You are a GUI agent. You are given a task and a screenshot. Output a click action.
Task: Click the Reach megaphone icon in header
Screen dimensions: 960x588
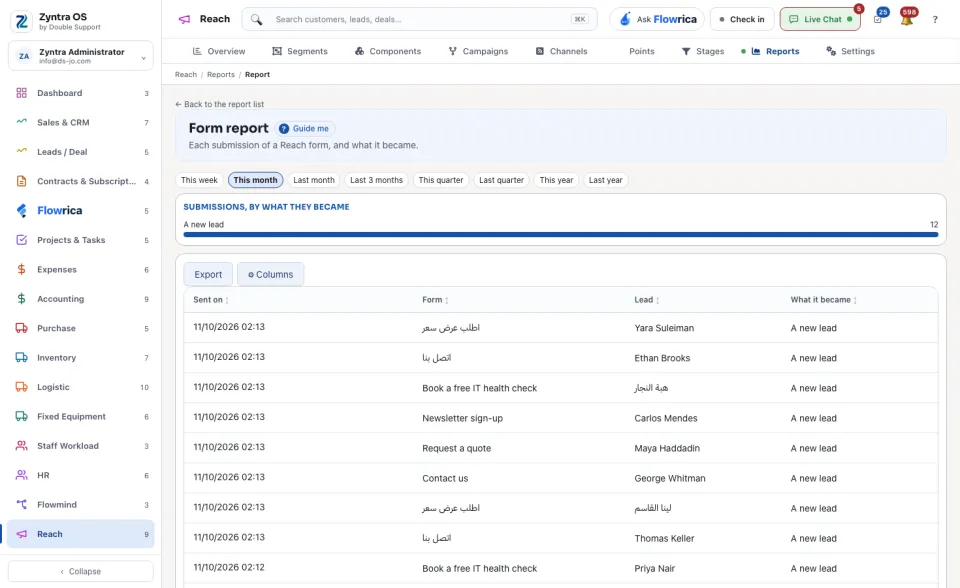(x=184, y=19)
